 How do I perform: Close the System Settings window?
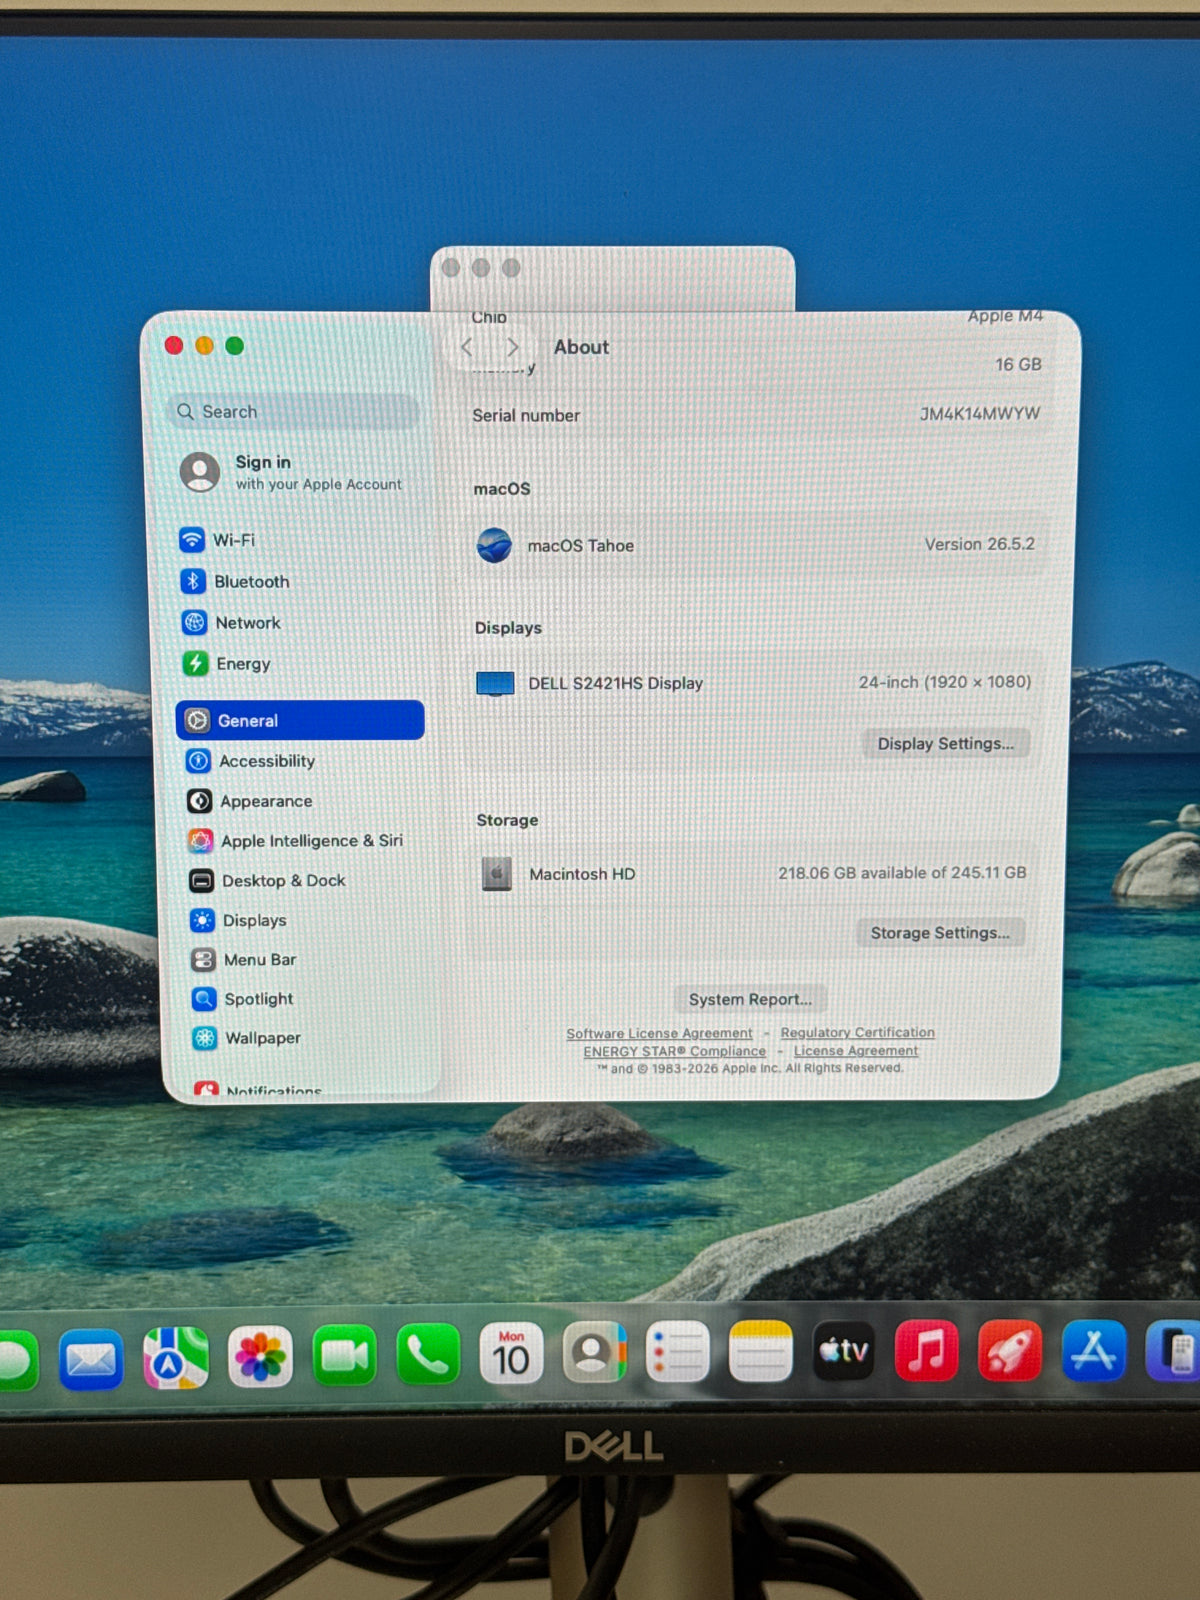click(x=174, y=346)
